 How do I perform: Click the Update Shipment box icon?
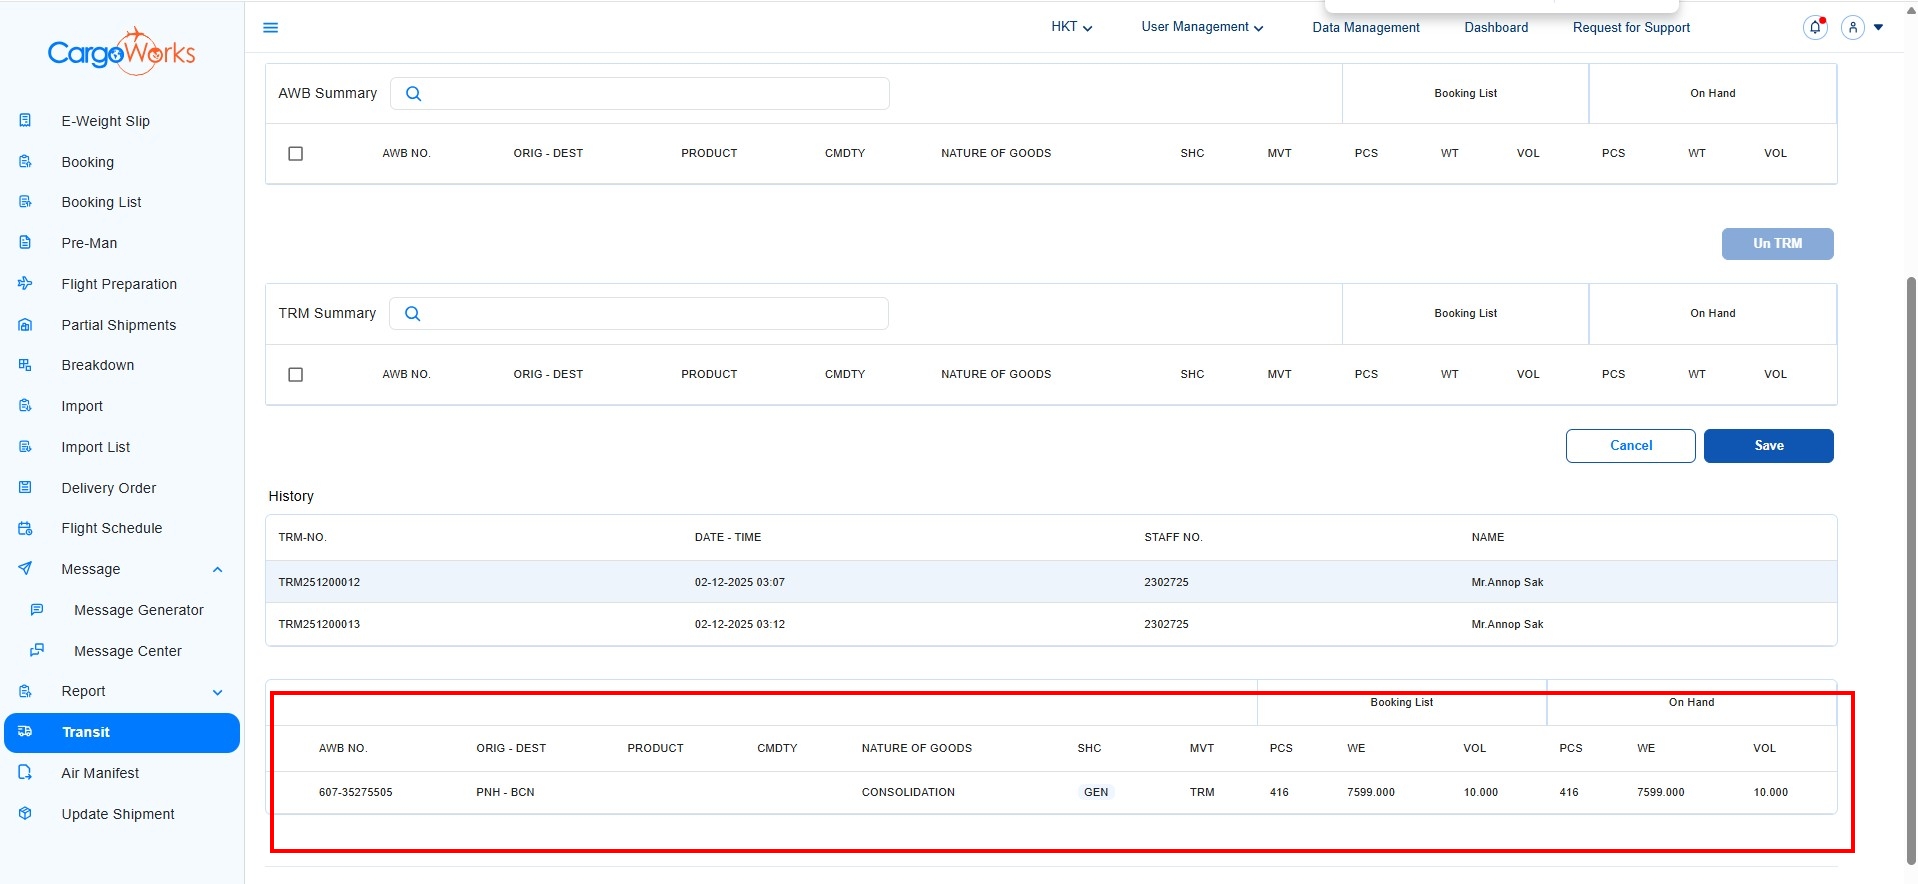pos(26,813)
